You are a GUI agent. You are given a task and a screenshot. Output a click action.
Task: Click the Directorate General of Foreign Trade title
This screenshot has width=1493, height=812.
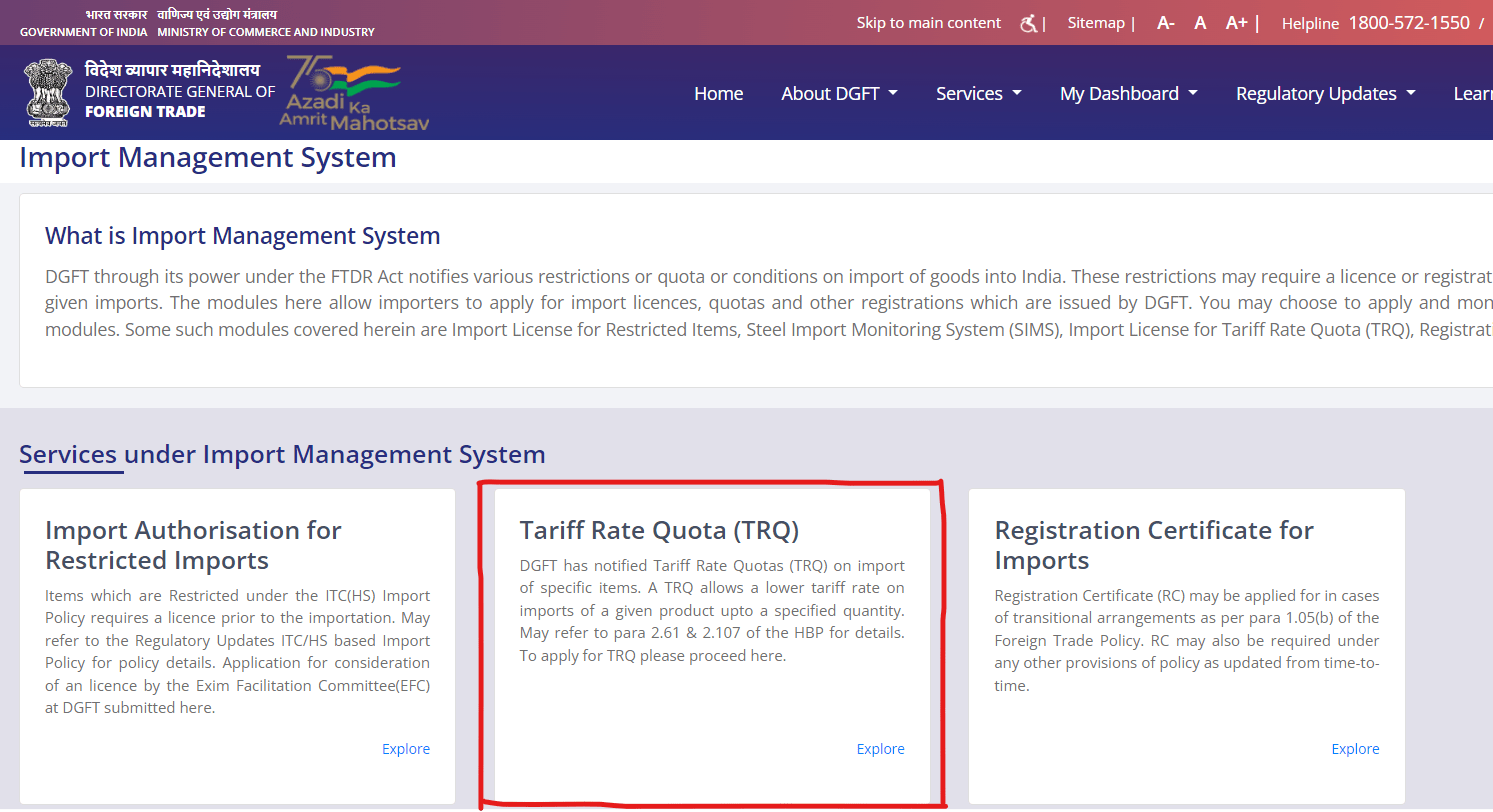pyautogui.click(x=180, y=91)
